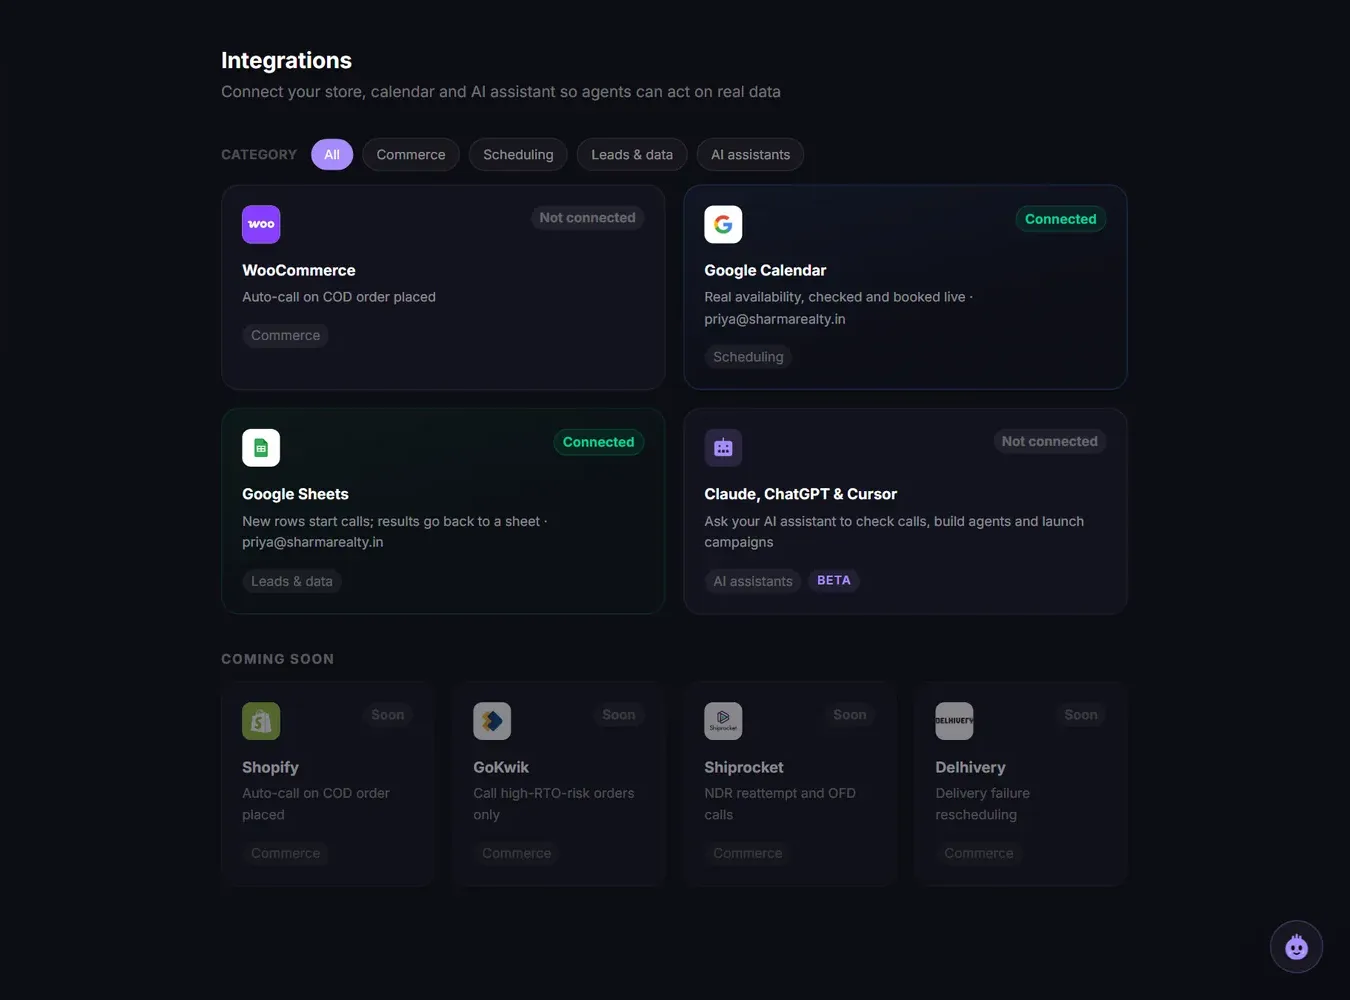Click 'Auto-call on COD order placed' in WooCommerce
The height and width of the screenshot is (1000, 1350).
[339, 297]
